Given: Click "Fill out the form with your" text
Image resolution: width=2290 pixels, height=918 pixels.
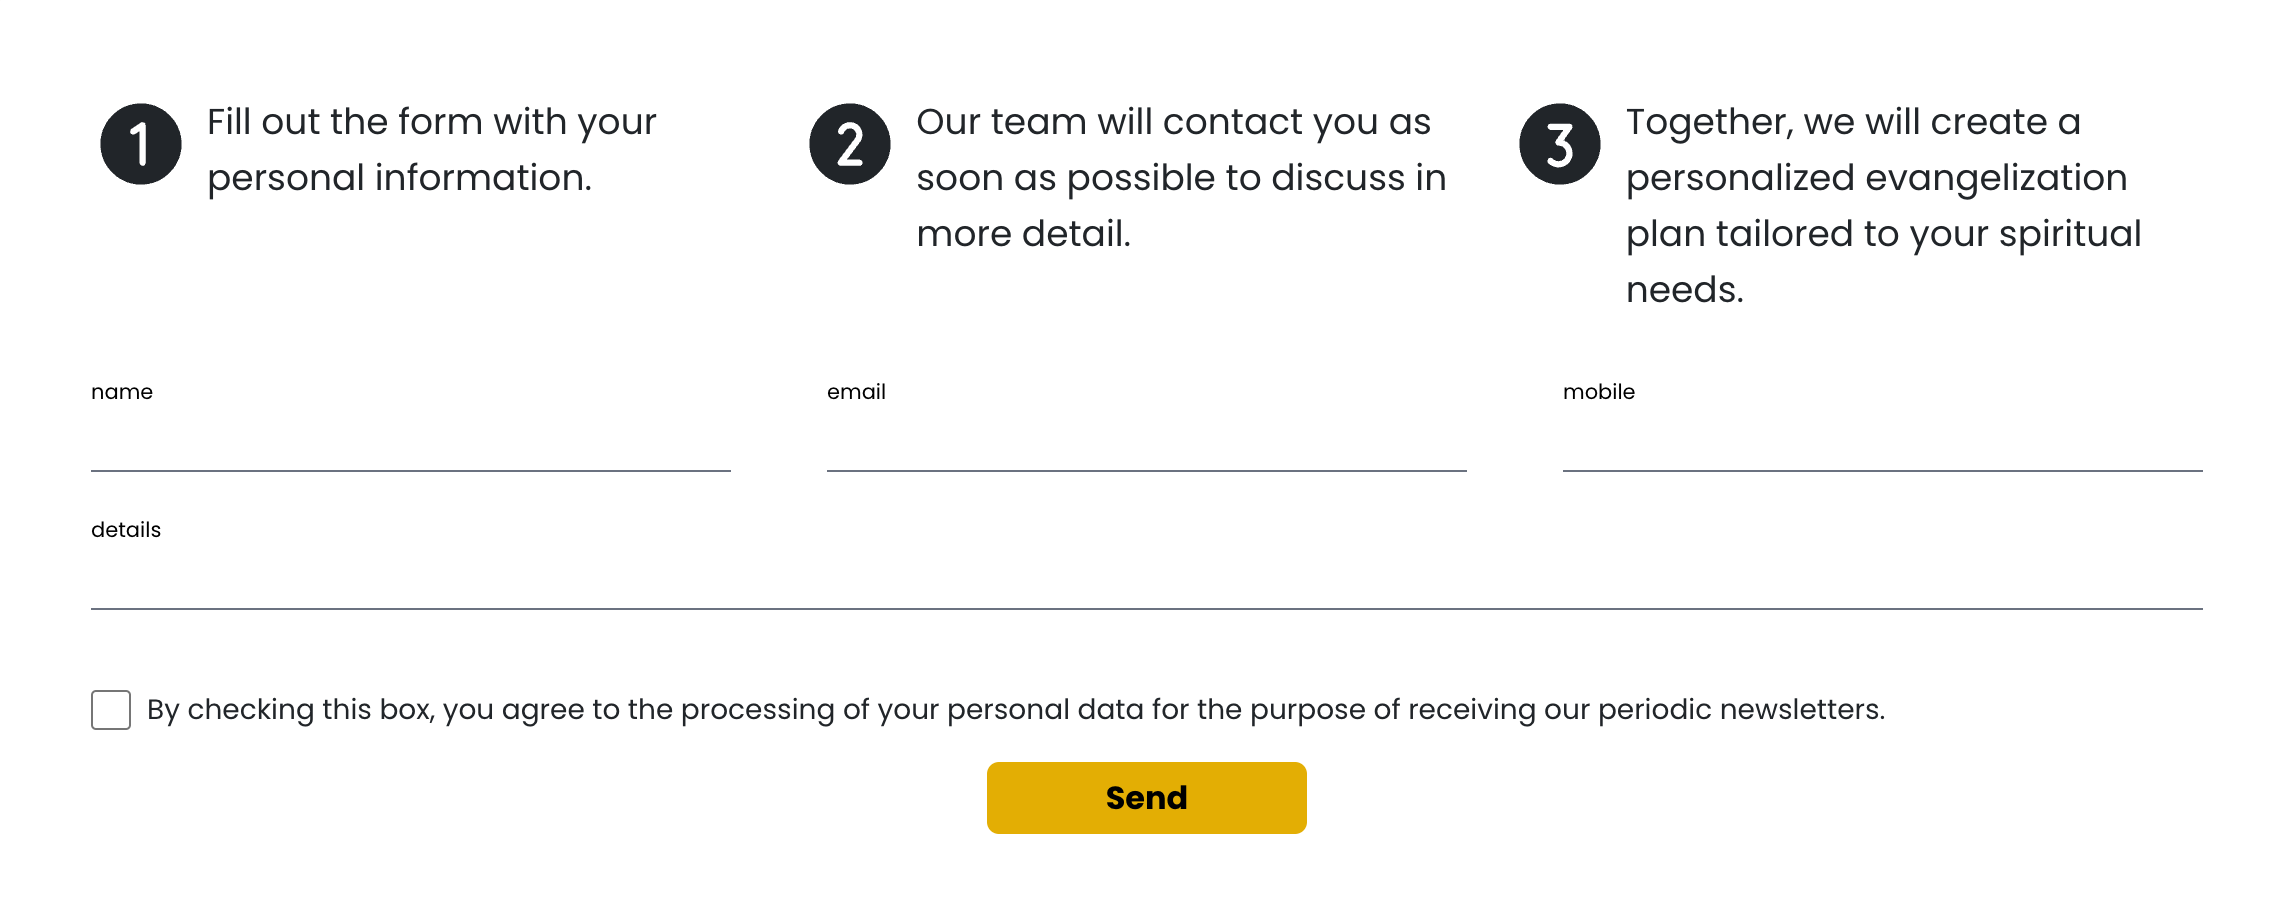Looking at the screenshot, I should point(431,122).
